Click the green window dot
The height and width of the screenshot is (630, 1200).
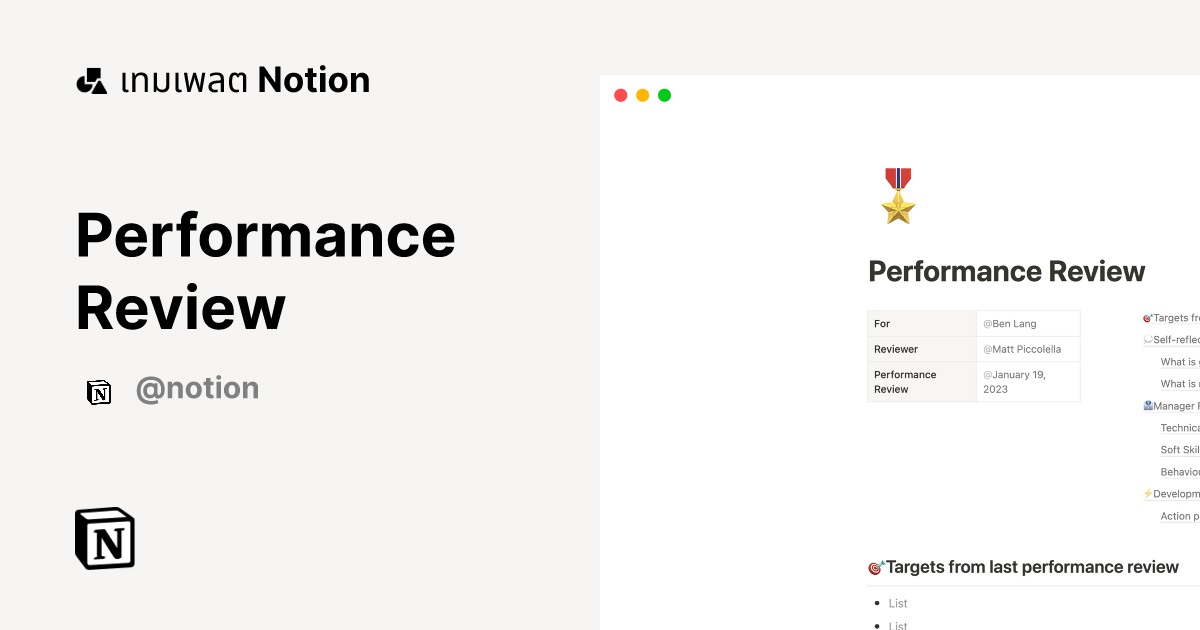tap(664, 94)
